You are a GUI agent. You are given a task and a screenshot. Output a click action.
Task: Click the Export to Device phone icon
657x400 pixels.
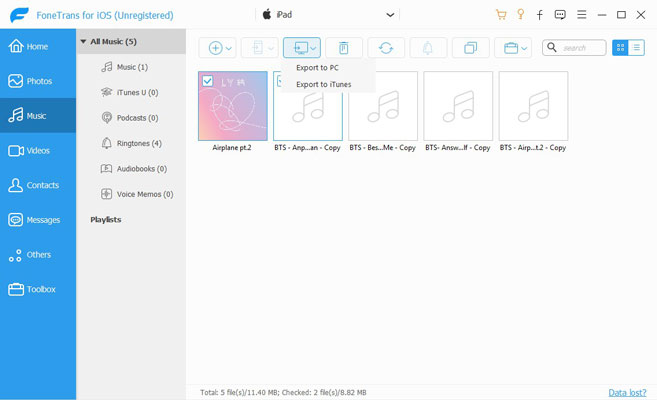pos(258,48)
